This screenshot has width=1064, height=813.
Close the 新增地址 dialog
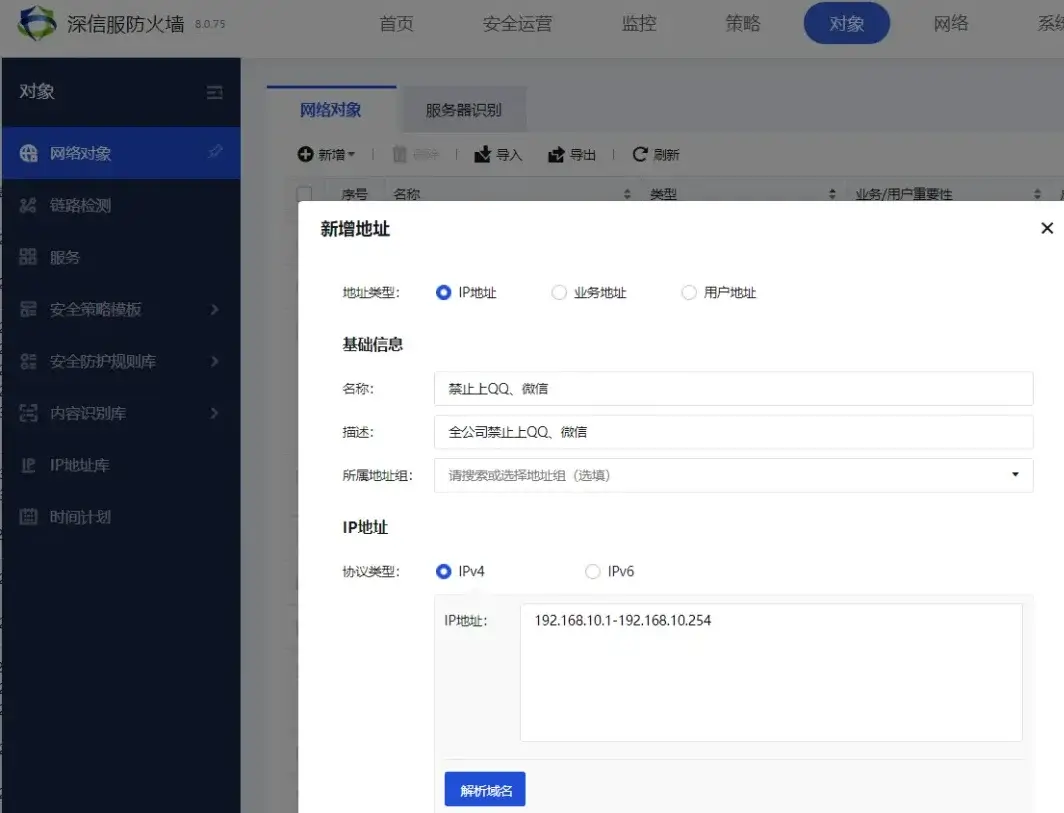click(x=1047, y=228)
